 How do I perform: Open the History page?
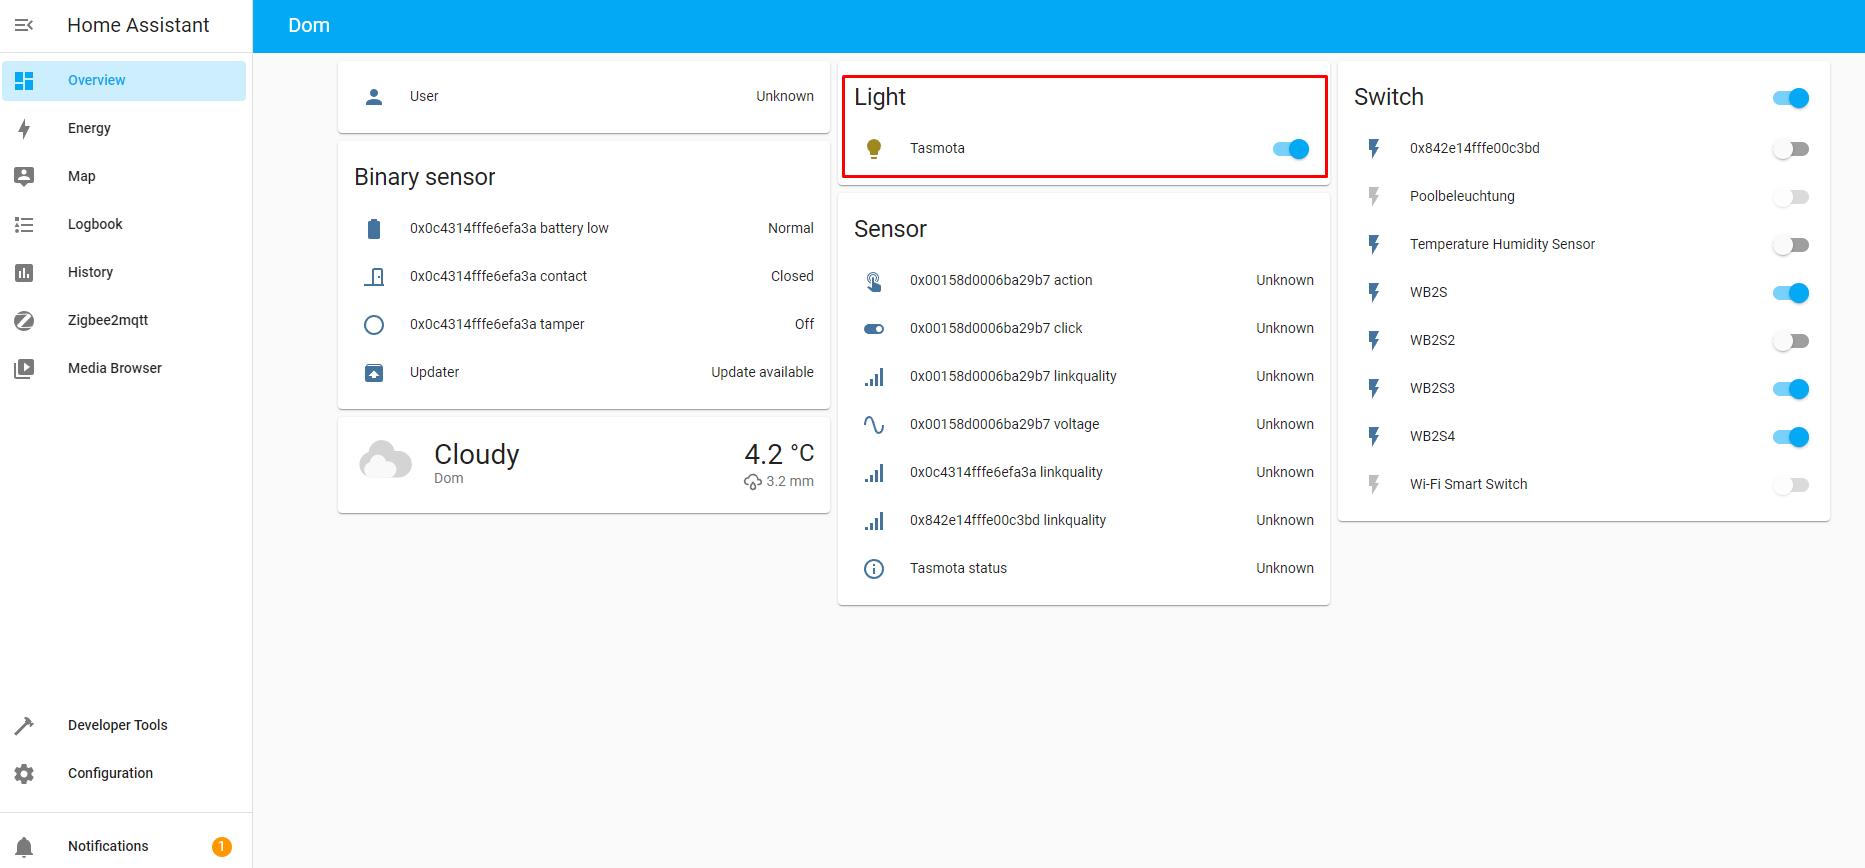tap(124, 272)
